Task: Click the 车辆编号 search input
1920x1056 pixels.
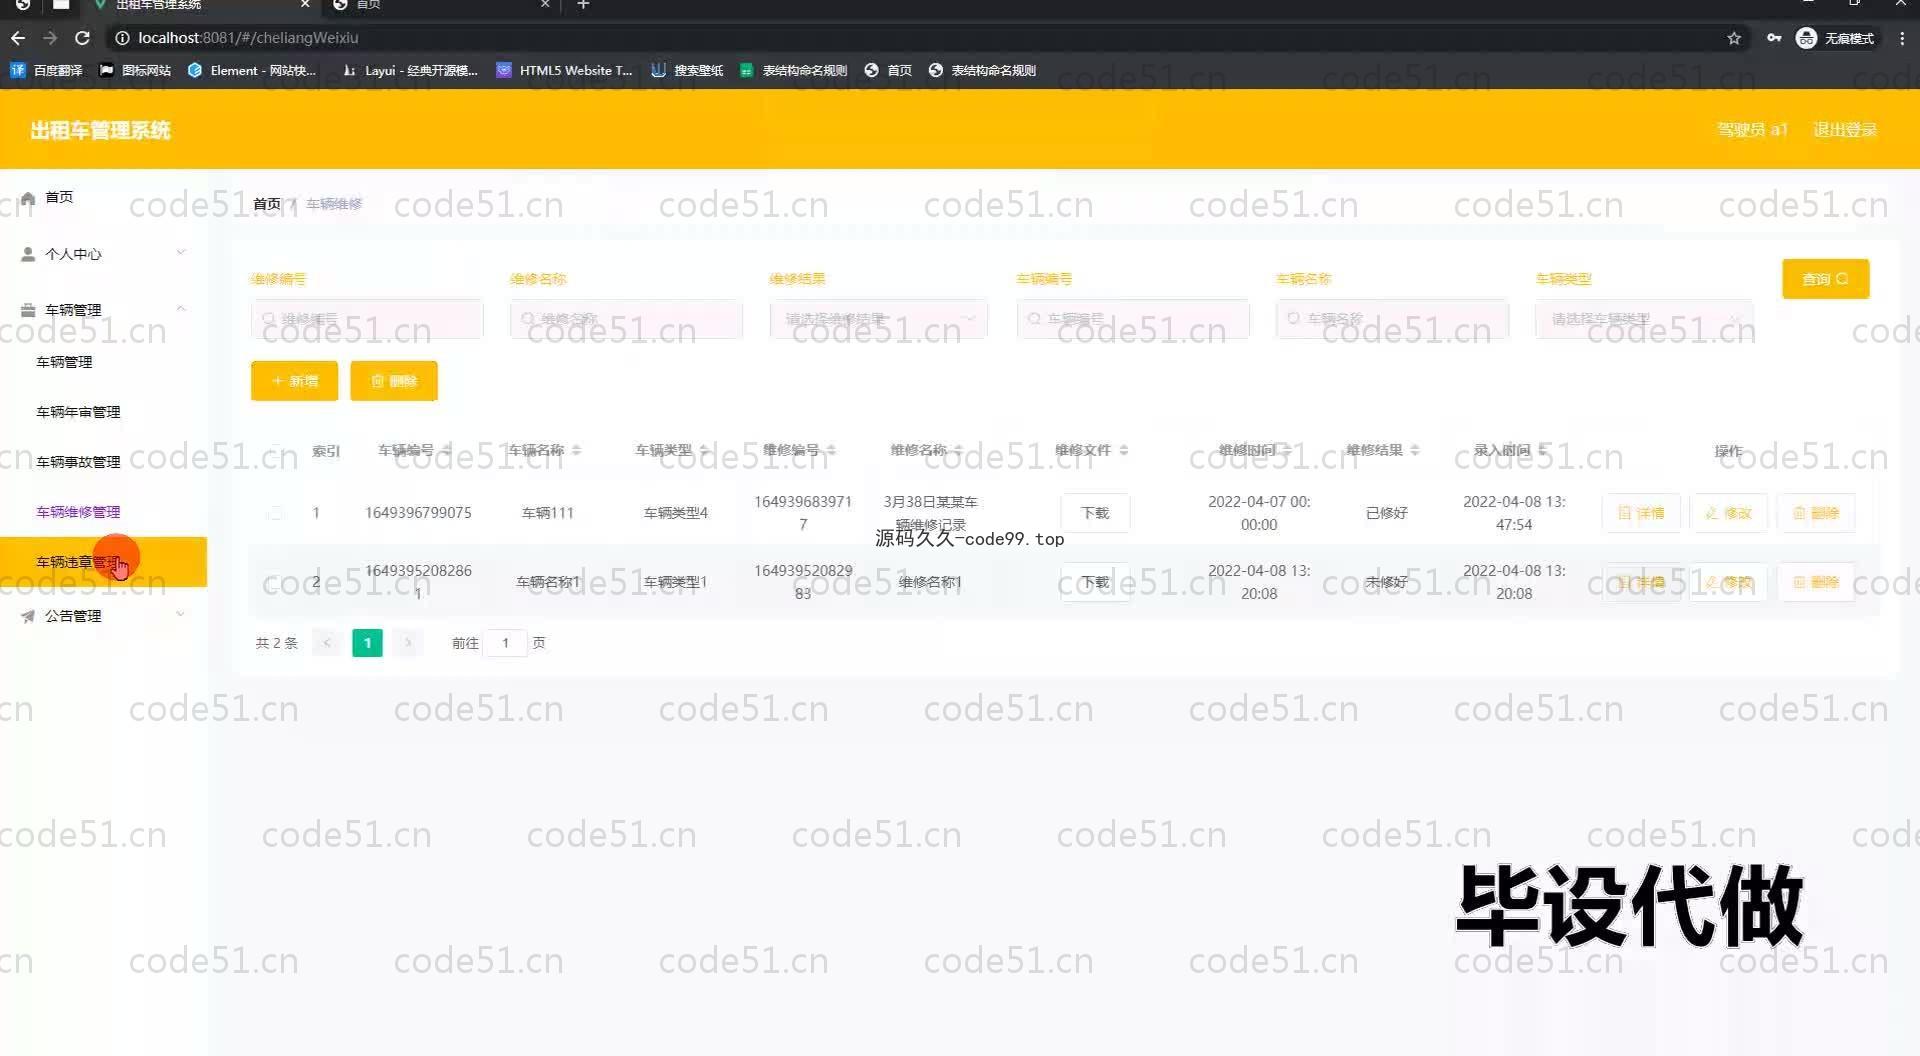Action: tap(1133, 319)
